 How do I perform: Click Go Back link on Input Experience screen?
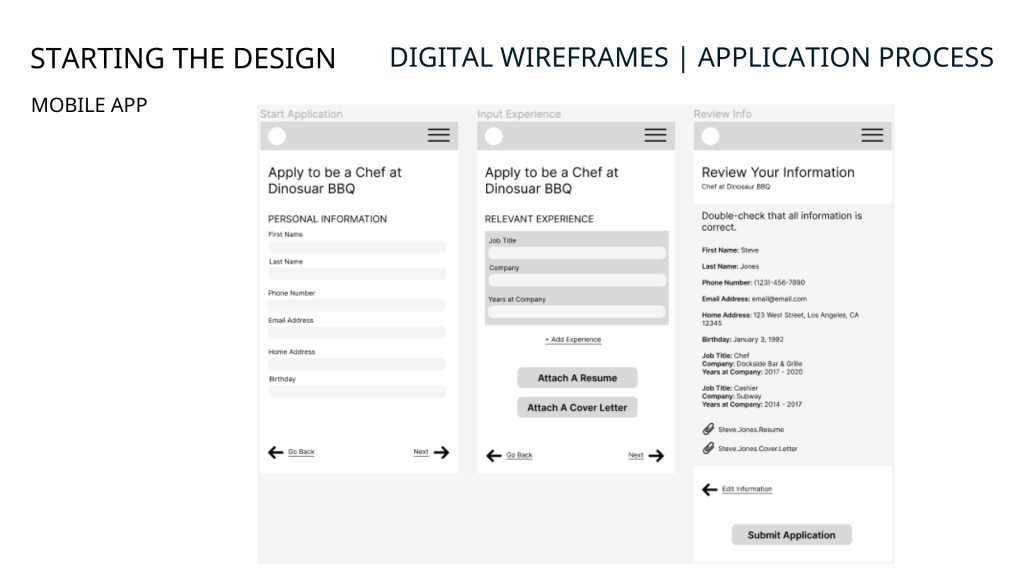click(x=519, y=456)
